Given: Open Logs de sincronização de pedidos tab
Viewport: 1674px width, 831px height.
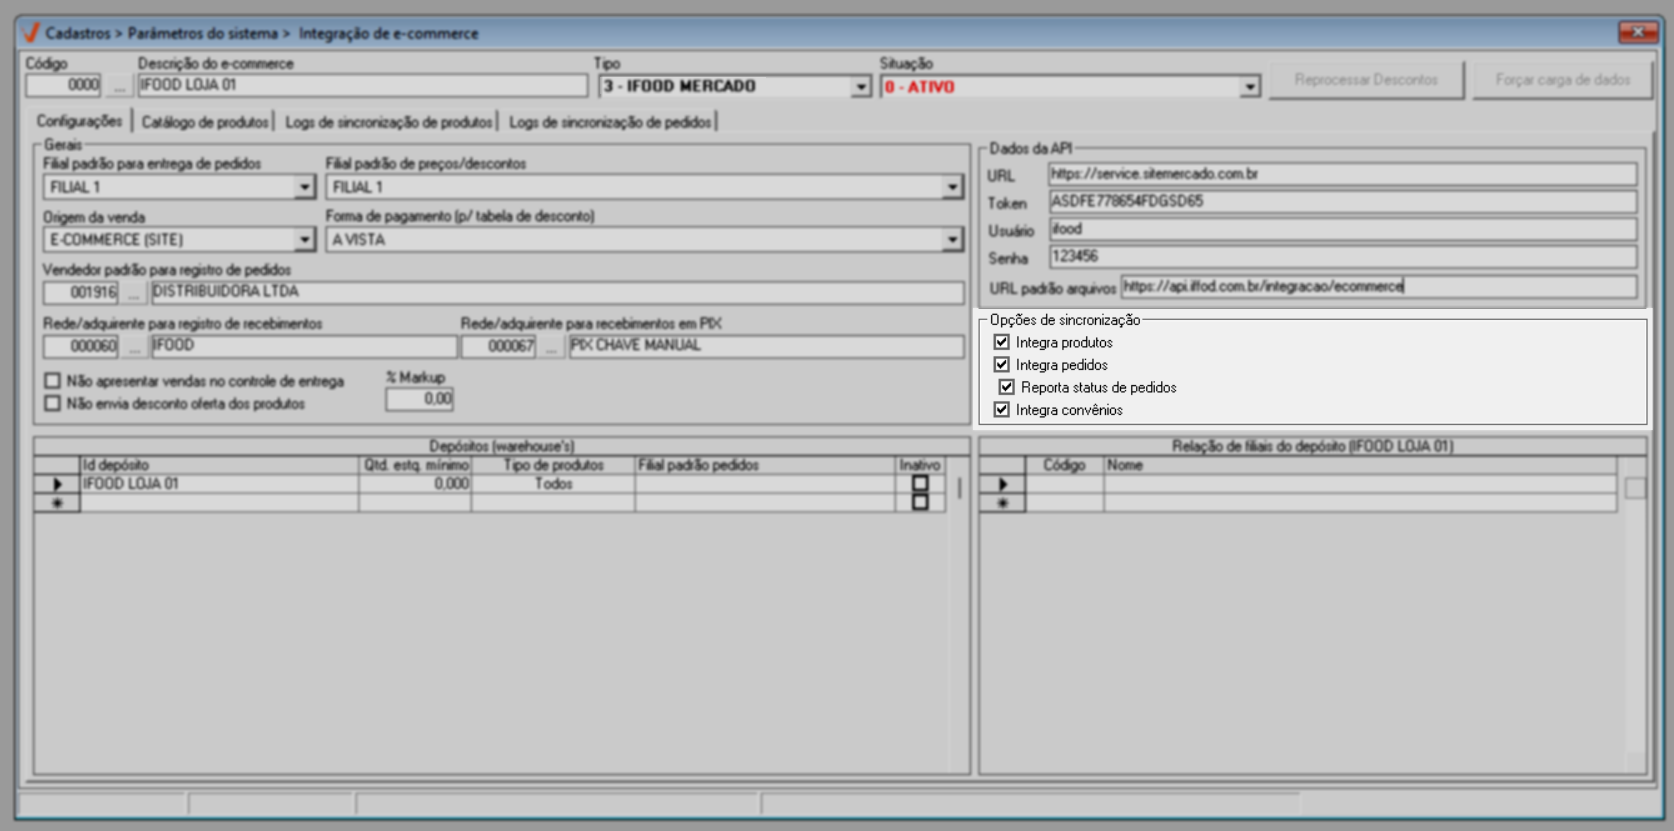Looking at the screenshot, I should point(610,122).
